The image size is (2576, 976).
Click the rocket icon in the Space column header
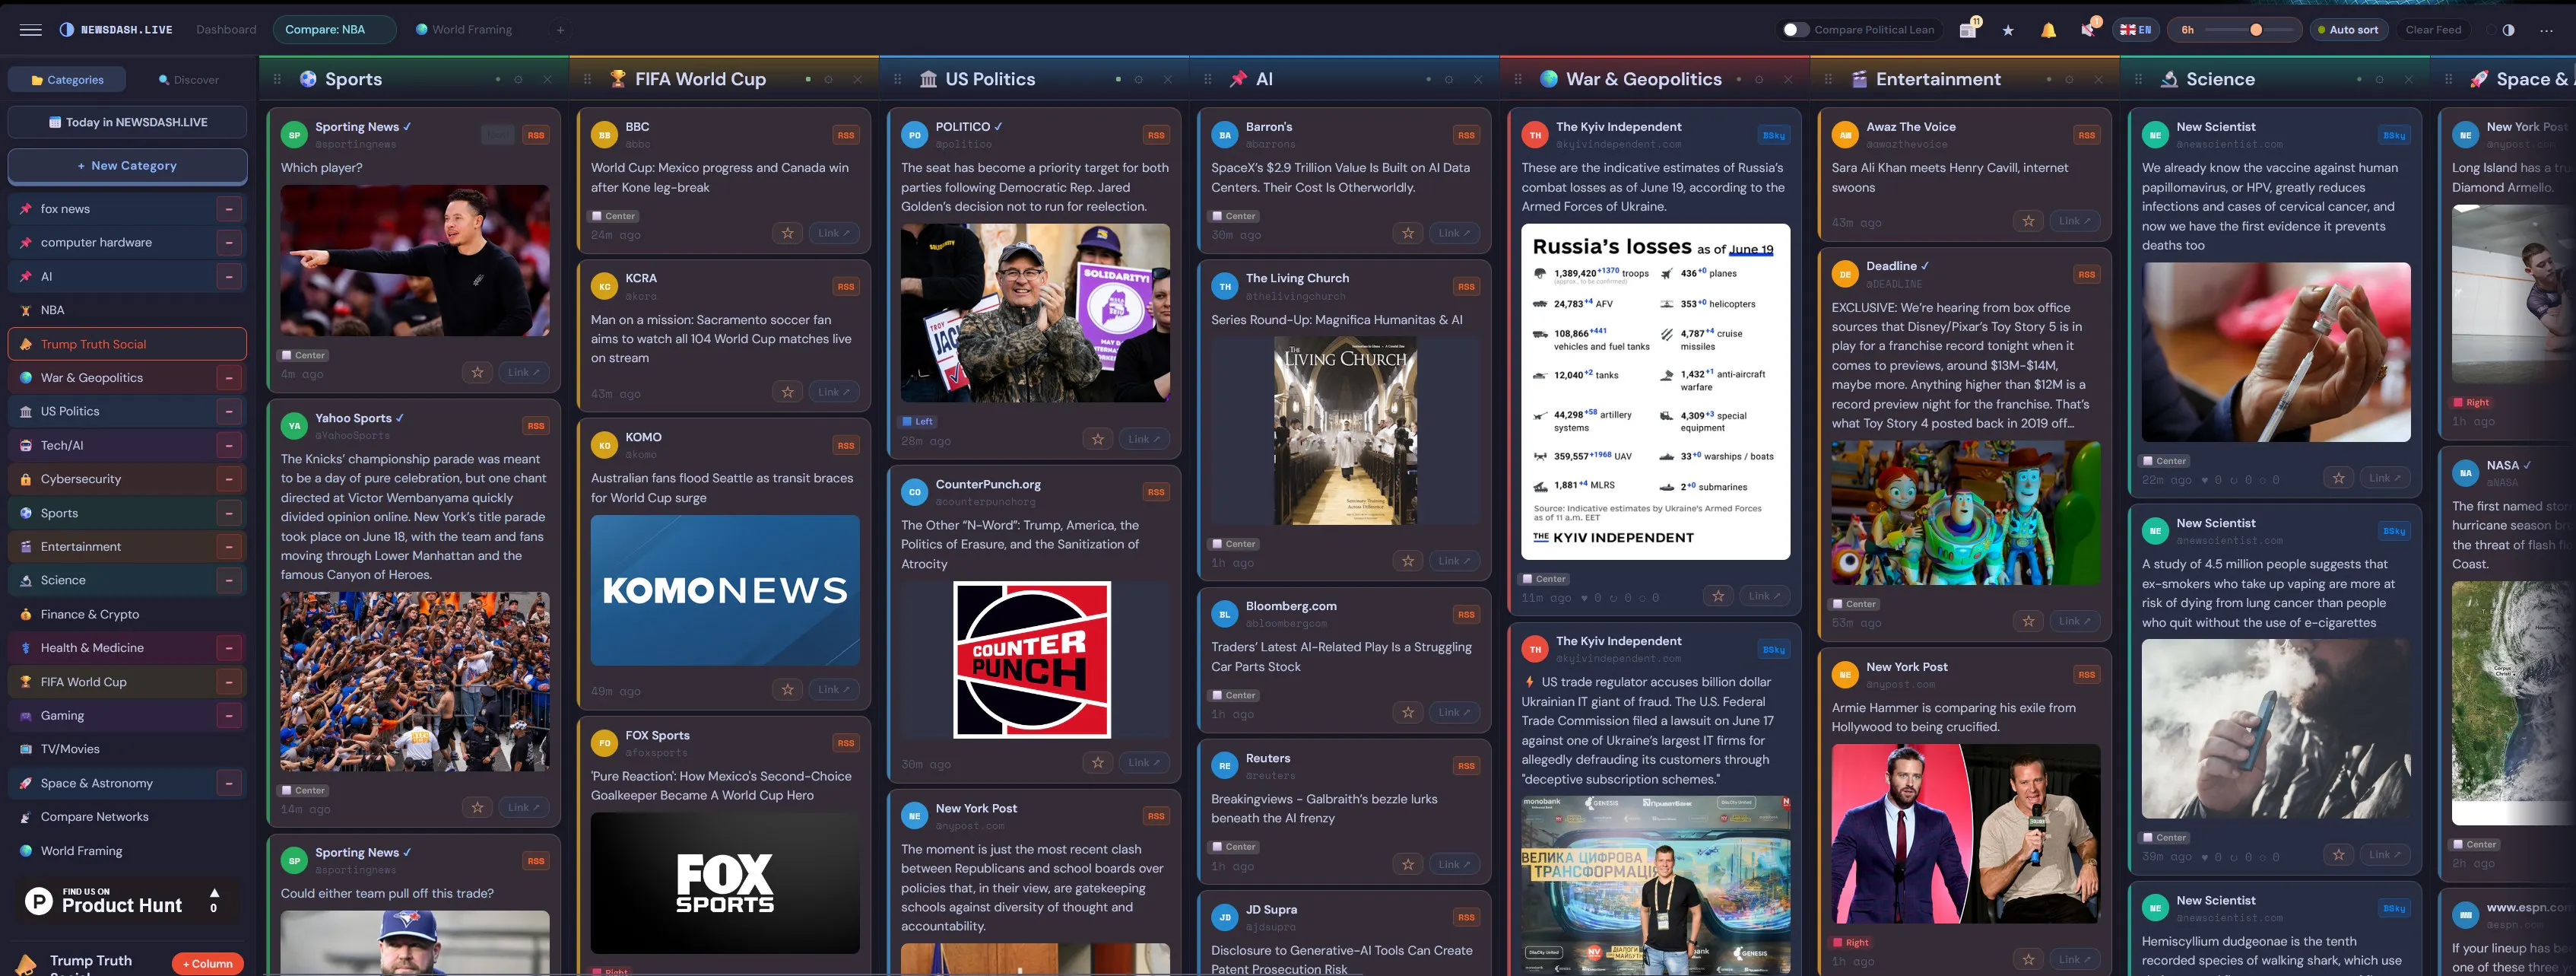point(2479,79)
